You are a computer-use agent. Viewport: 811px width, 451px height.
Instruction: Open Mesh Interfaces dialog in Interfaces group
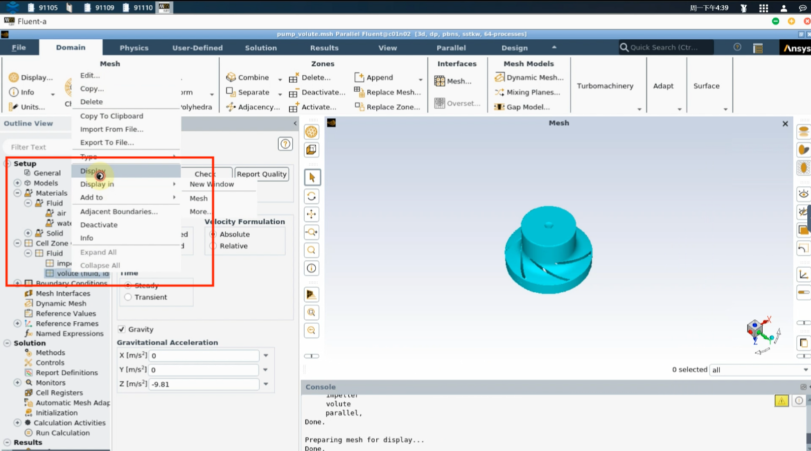point(453,81)
